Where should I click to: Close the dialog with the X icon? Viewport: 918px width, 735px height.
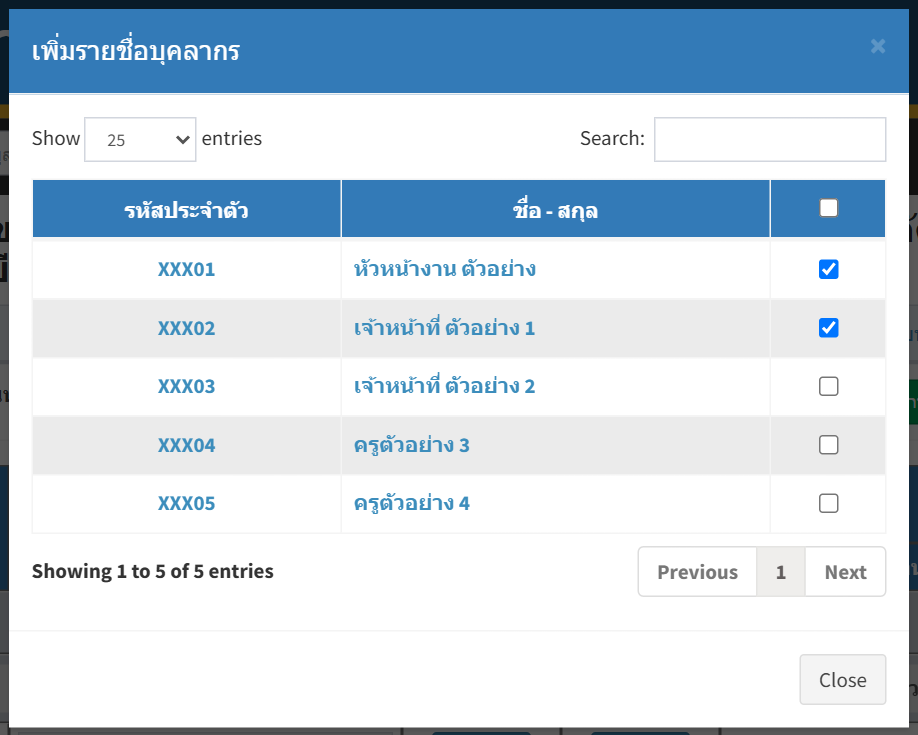point(877,46)
